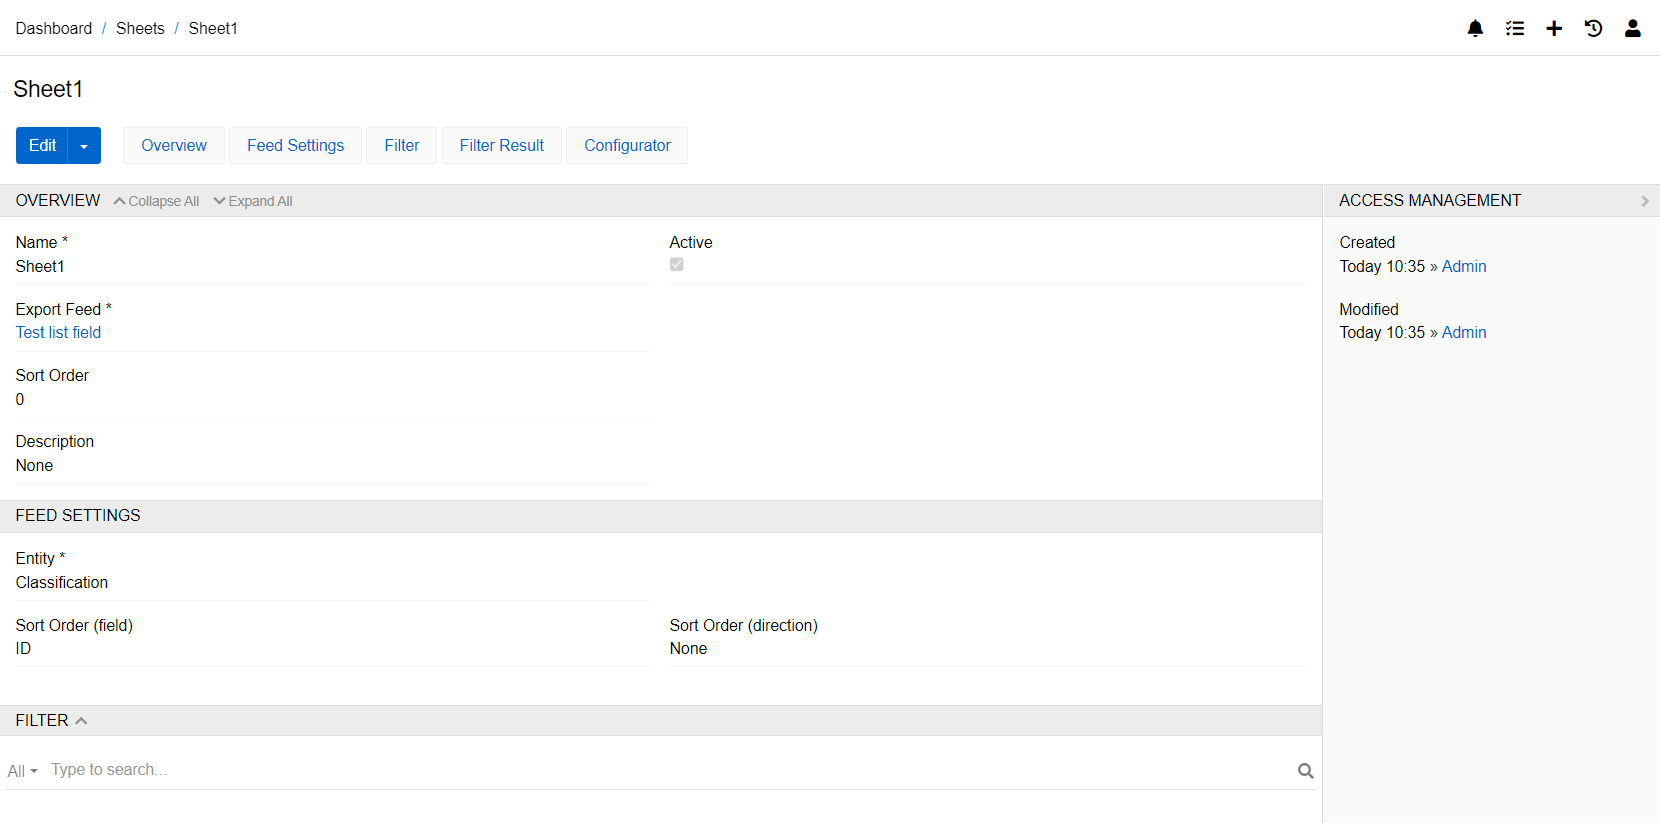Open Admin link under Modified

1464,333
